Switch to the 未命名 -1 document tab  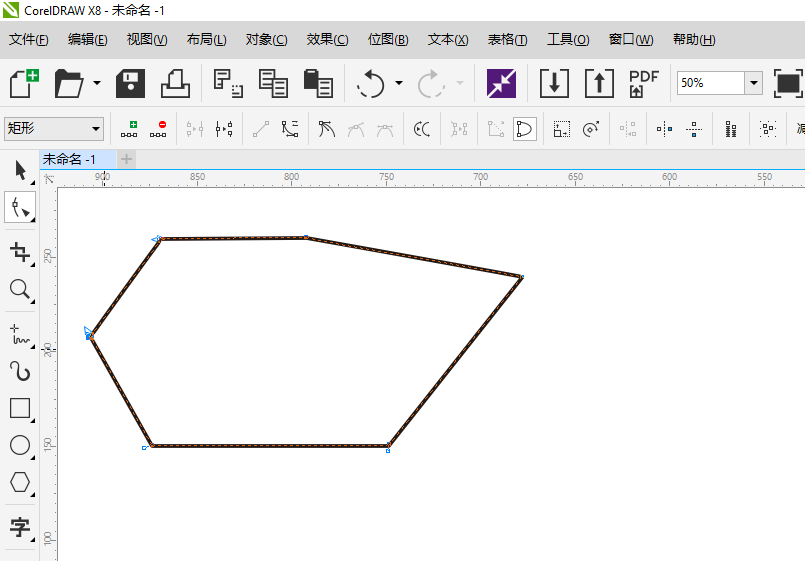(x=70, y=159)
